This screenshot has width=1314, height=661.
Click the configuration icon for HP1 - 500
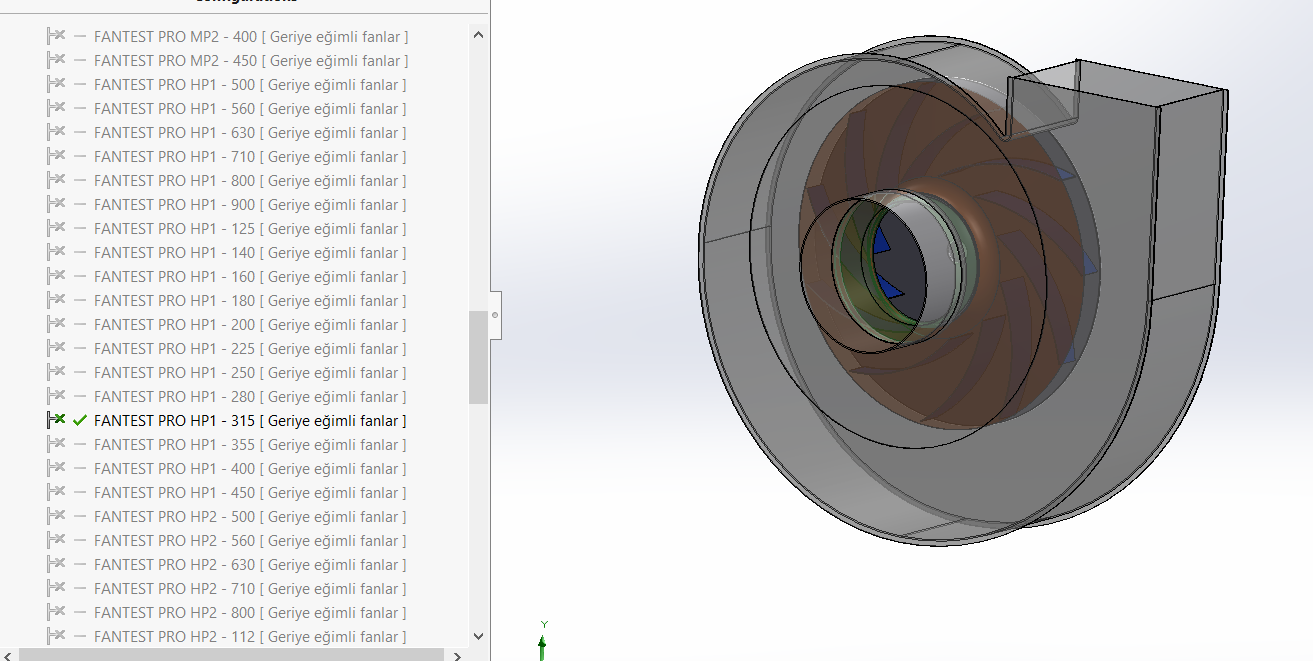tap(57, 84)
